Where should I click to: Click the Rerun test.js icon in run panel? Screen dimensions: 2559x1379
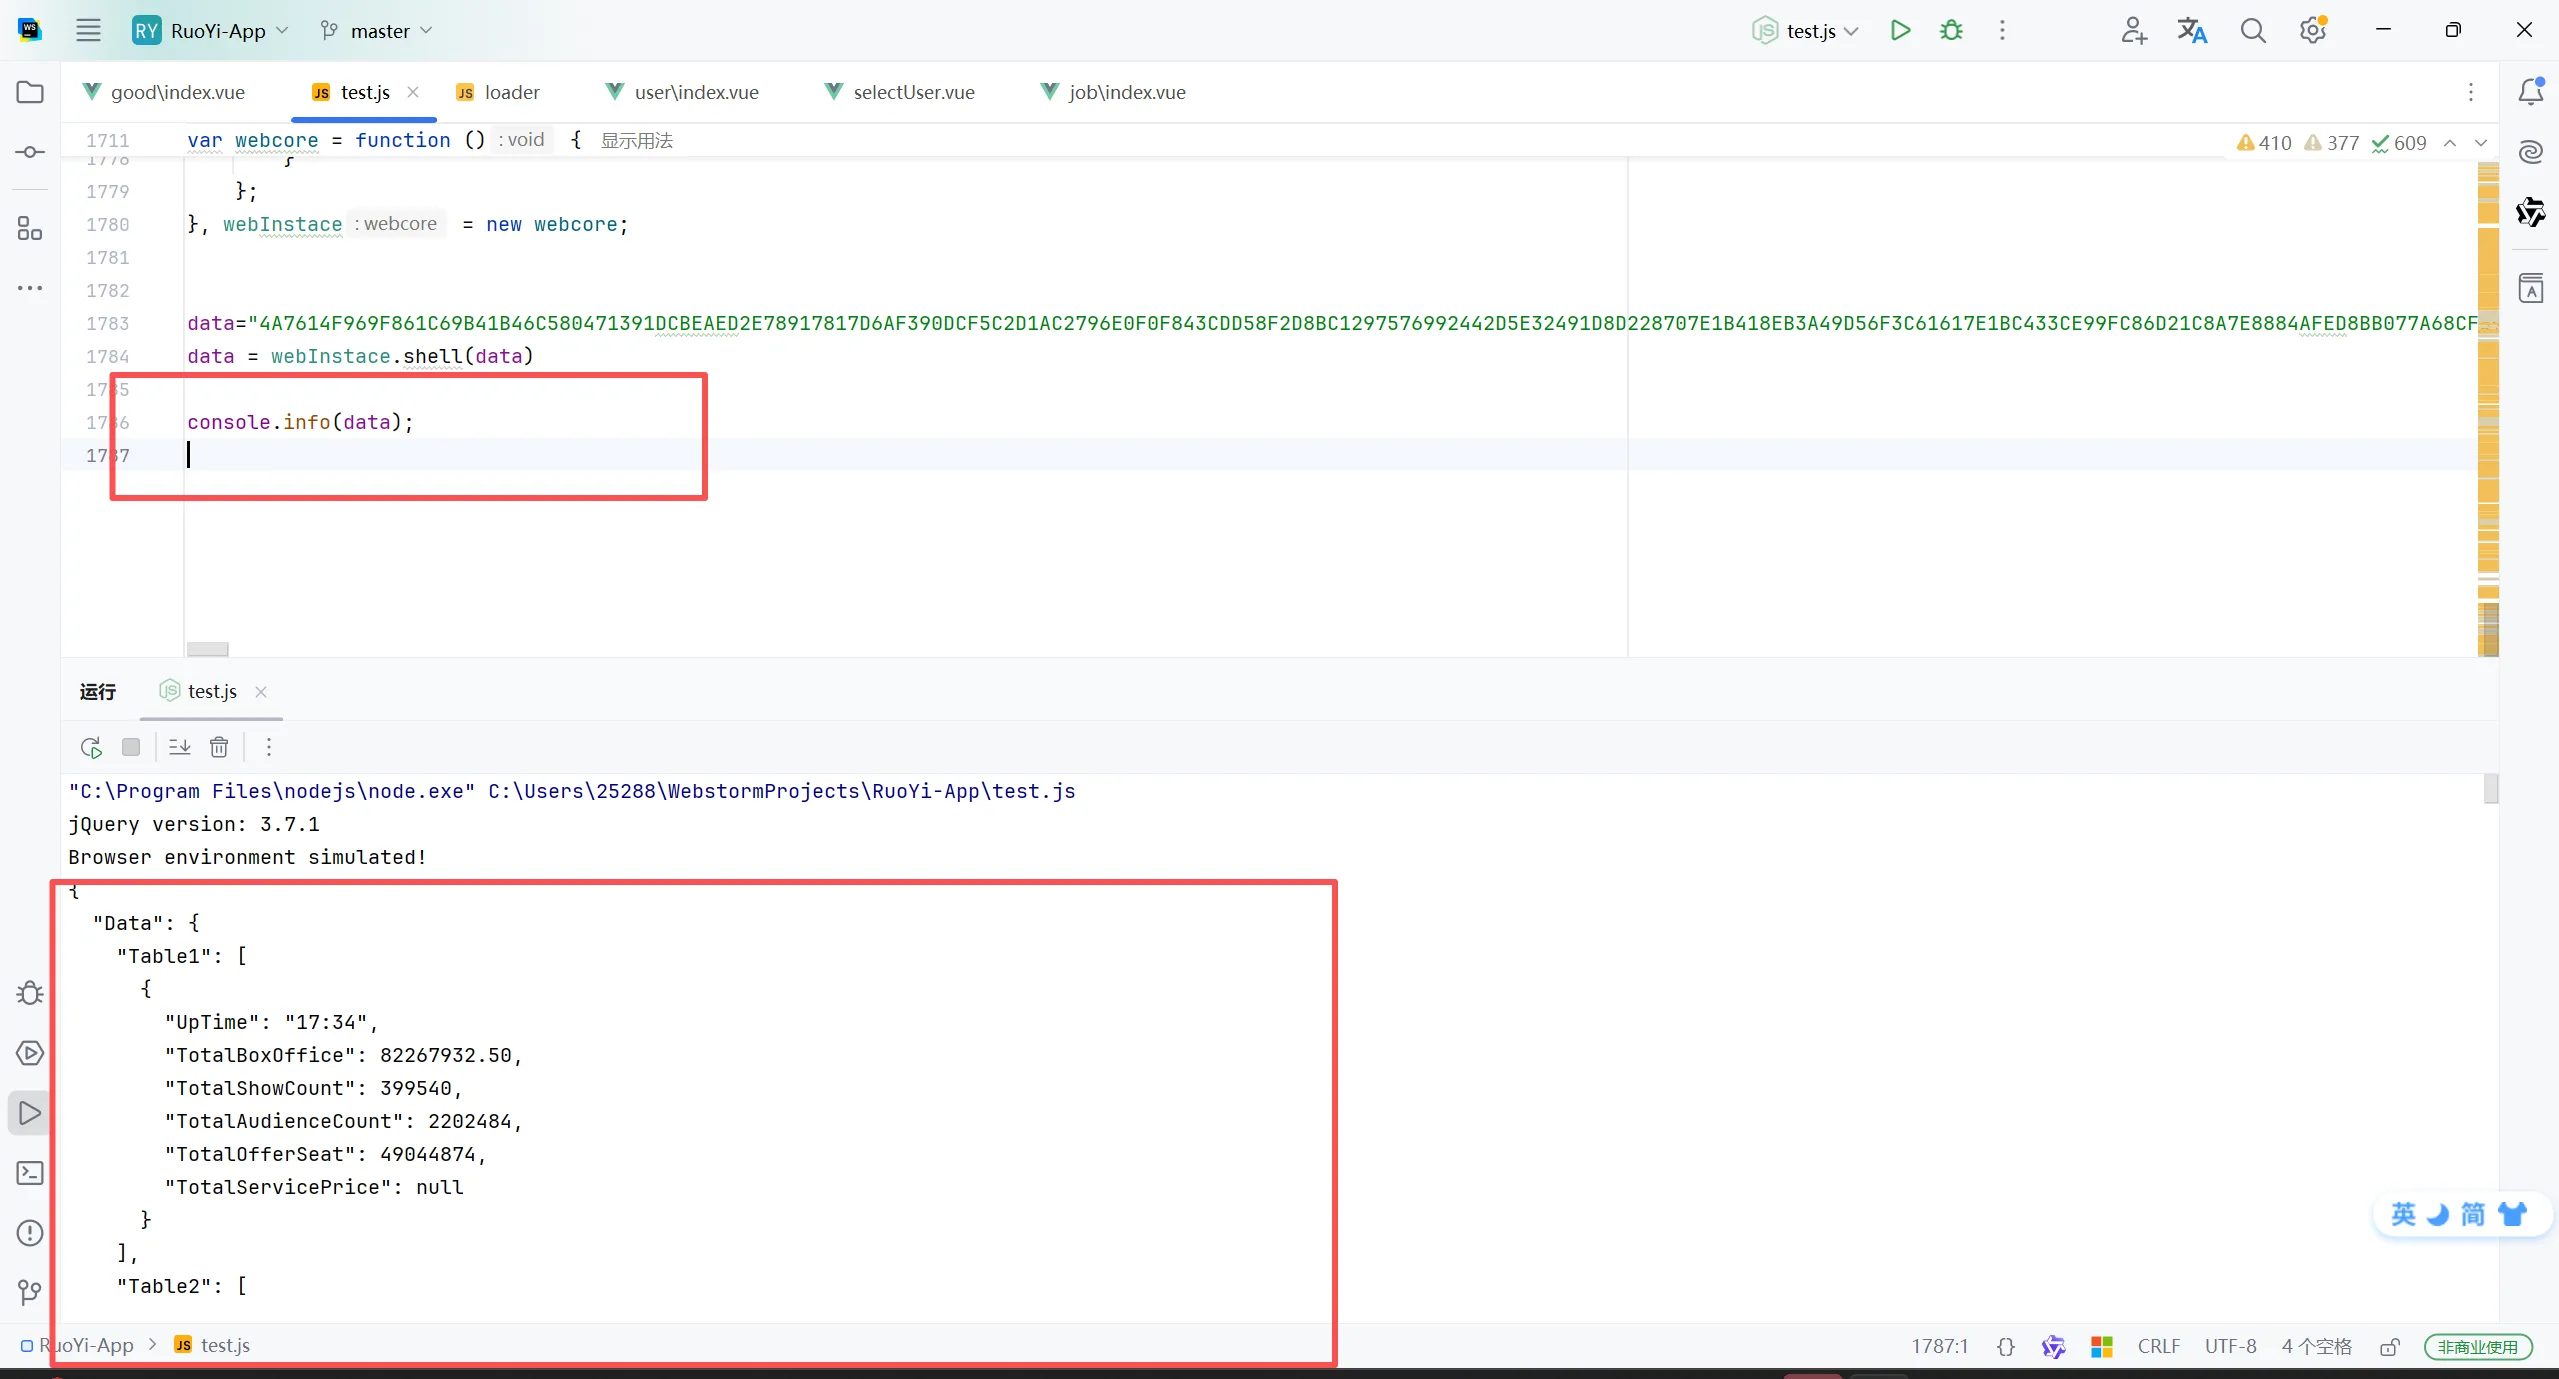coord(91,747)
